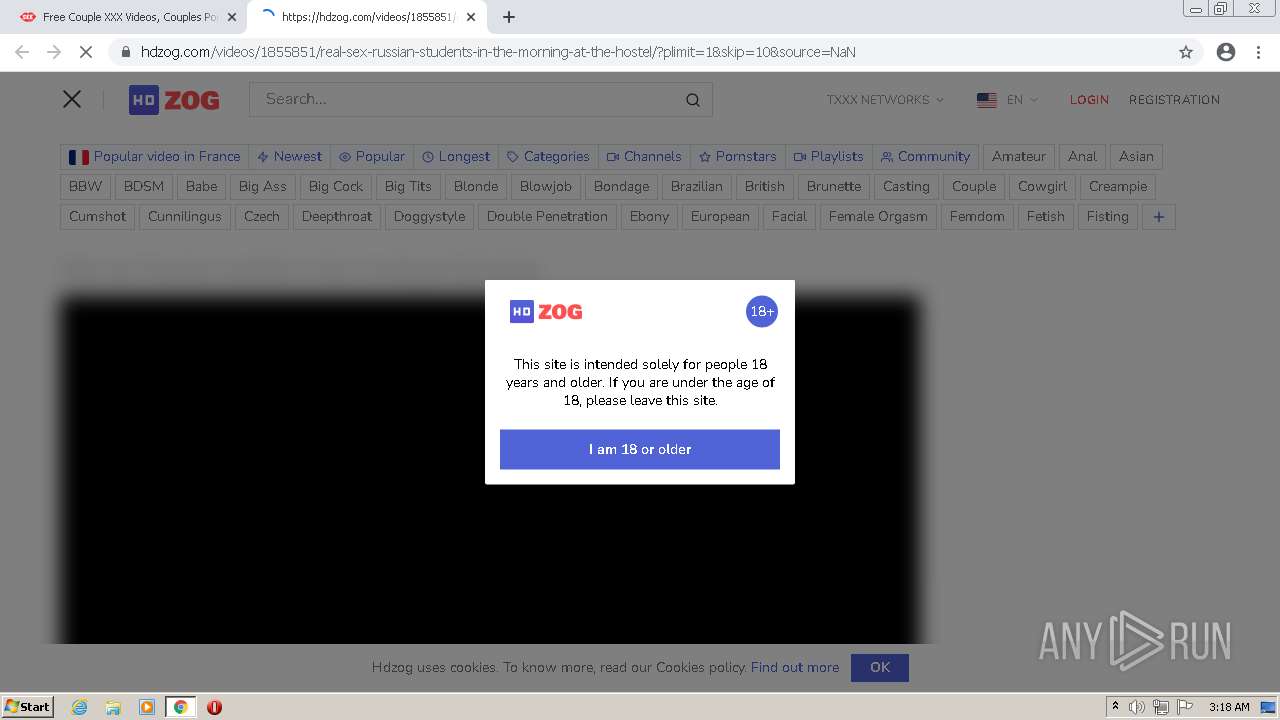Open the Newest videos tab

290,157
